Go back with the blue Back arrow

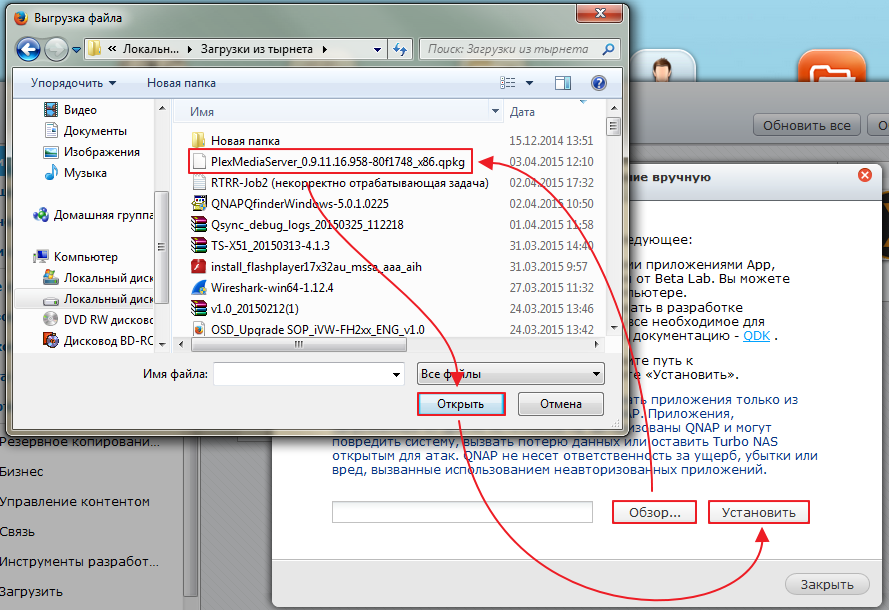pyautogui.click(x=28, y=49)
